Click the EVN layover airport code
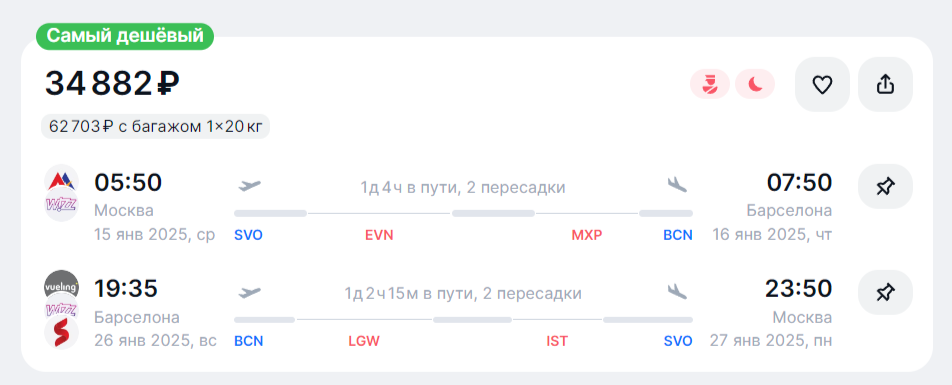This screenshot has height=385, width=952. (379, 235)
